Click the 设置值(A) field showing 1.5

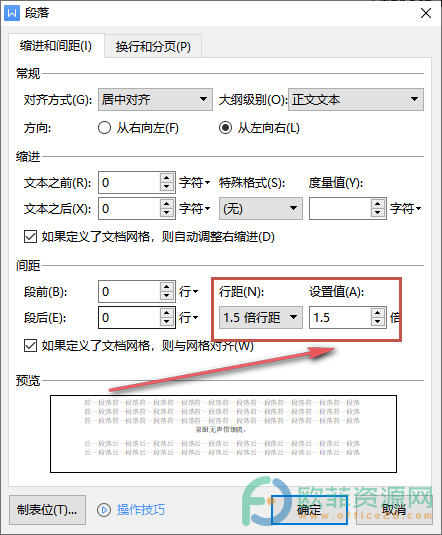pos(340,317)
